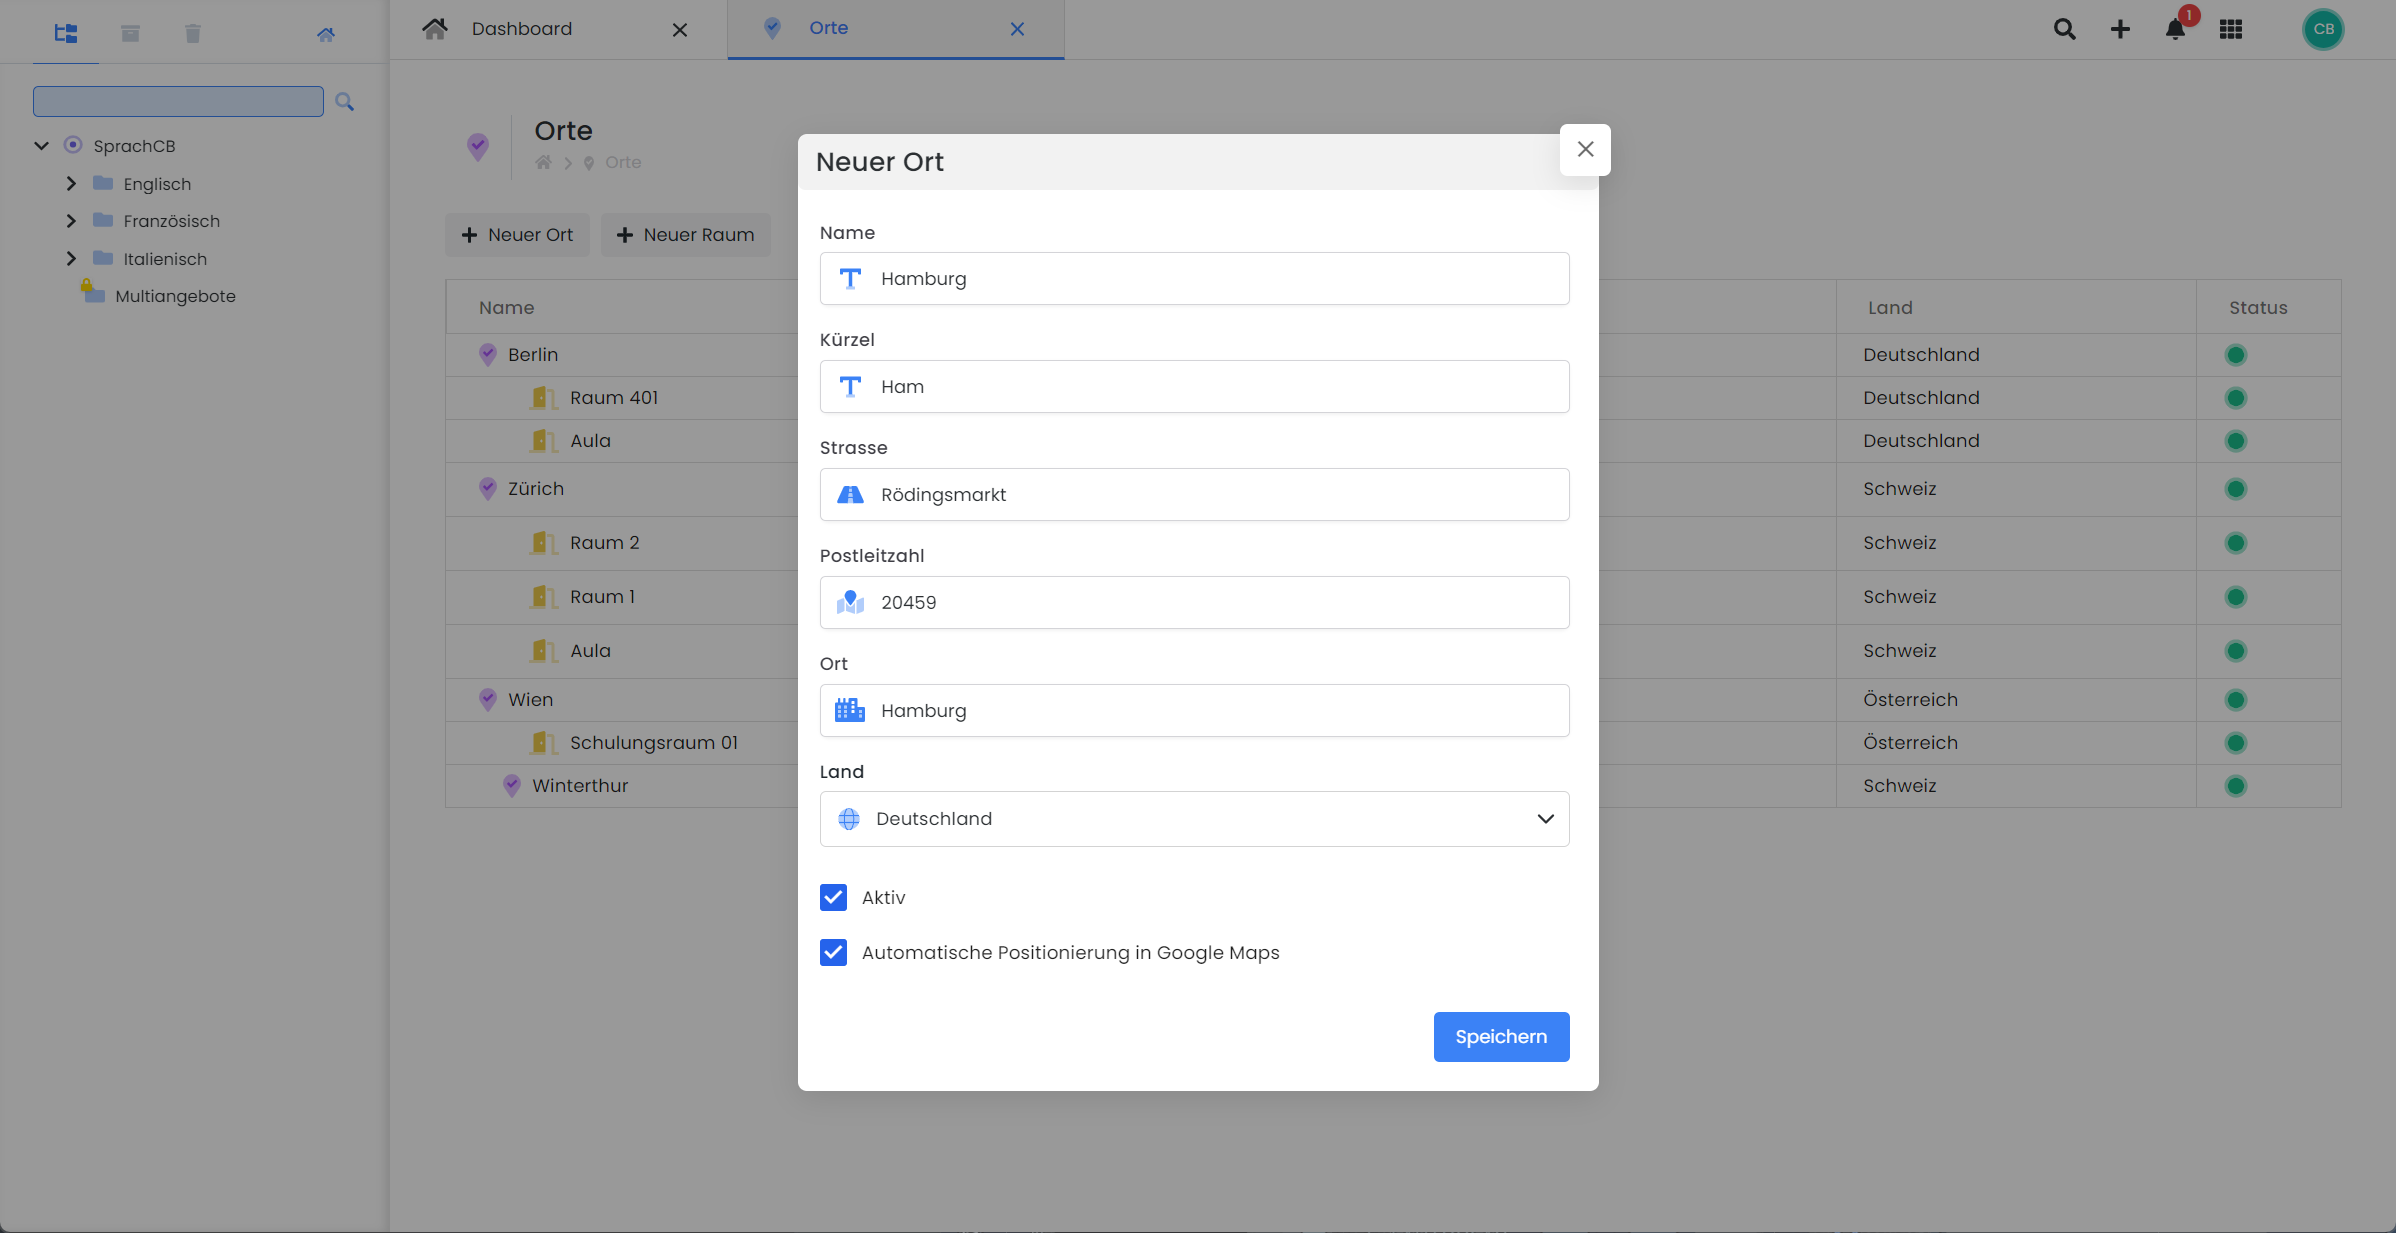Click inside the sidebar search field
Screen dimensions: 2396x1233
(177, 101)
